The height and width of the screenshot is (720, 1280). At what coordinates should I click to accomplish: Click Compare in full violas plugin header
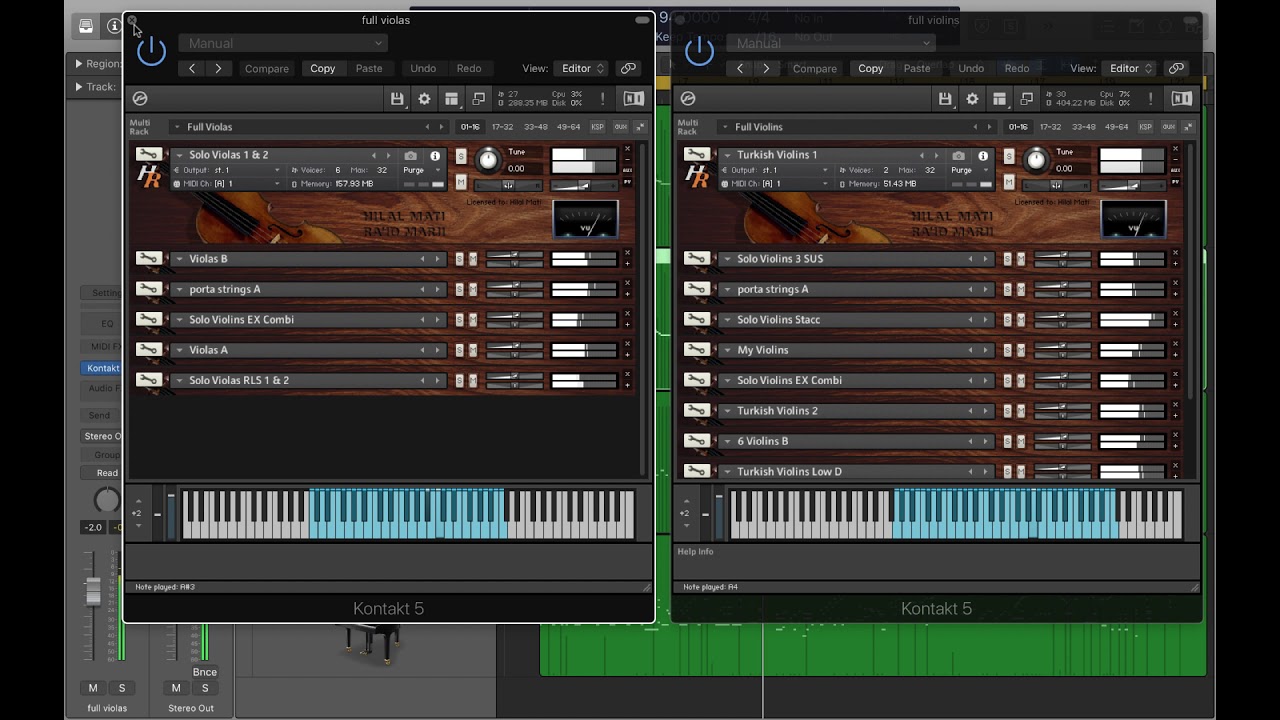point(267,68)
